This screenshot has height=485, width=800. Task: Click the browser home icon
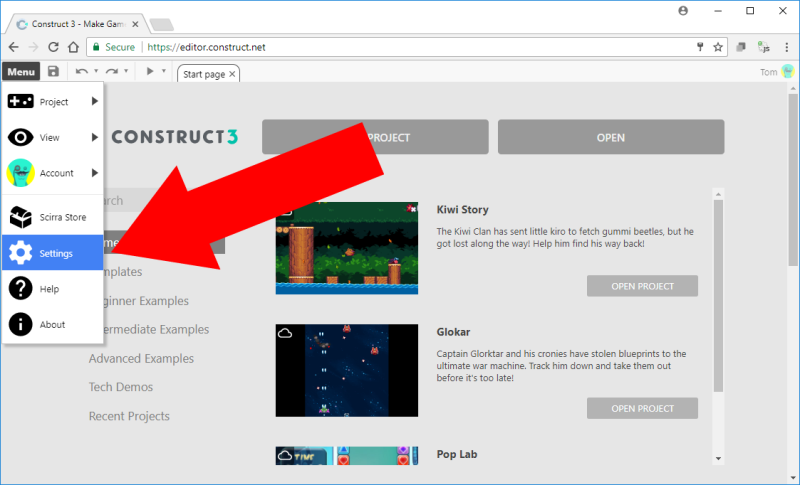(x=73, y=47)
